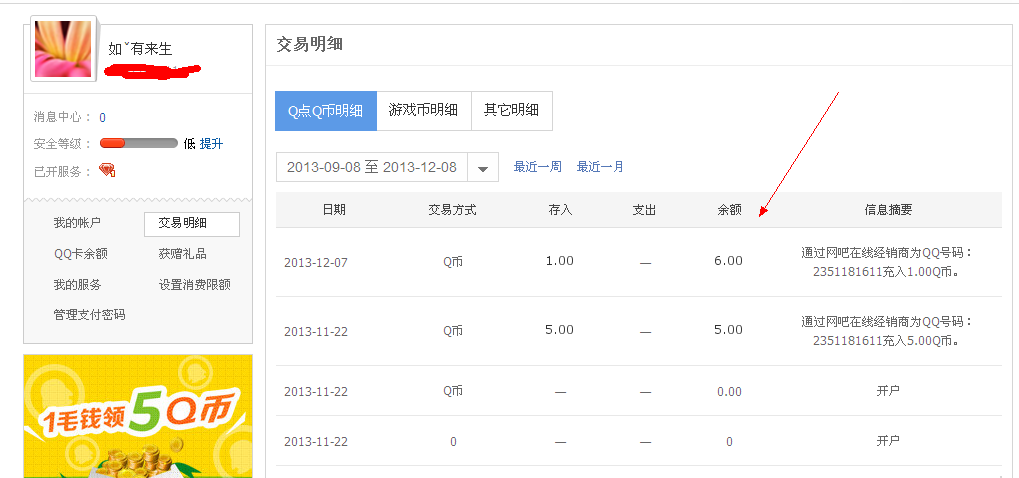Screen dimensions: 1019x478
Task: Open 获赠礼品 in sidebar
Action: [183, 254]
